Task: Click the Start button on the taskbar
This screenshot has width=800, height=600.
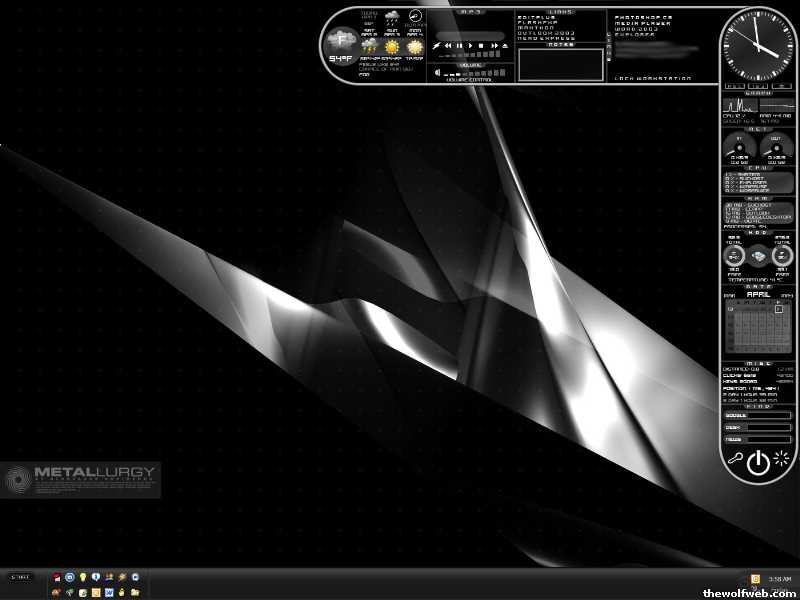Action: coord(18,577)
